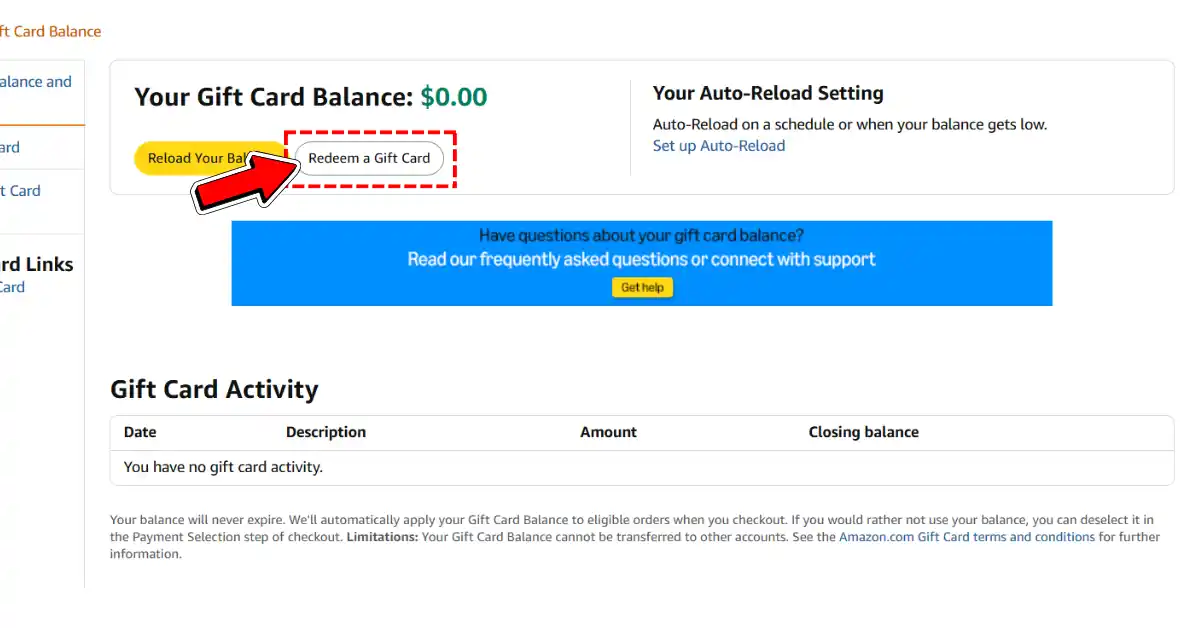1200x628 pixels.
Task: Select the Description column header
Action: [325, 432]
